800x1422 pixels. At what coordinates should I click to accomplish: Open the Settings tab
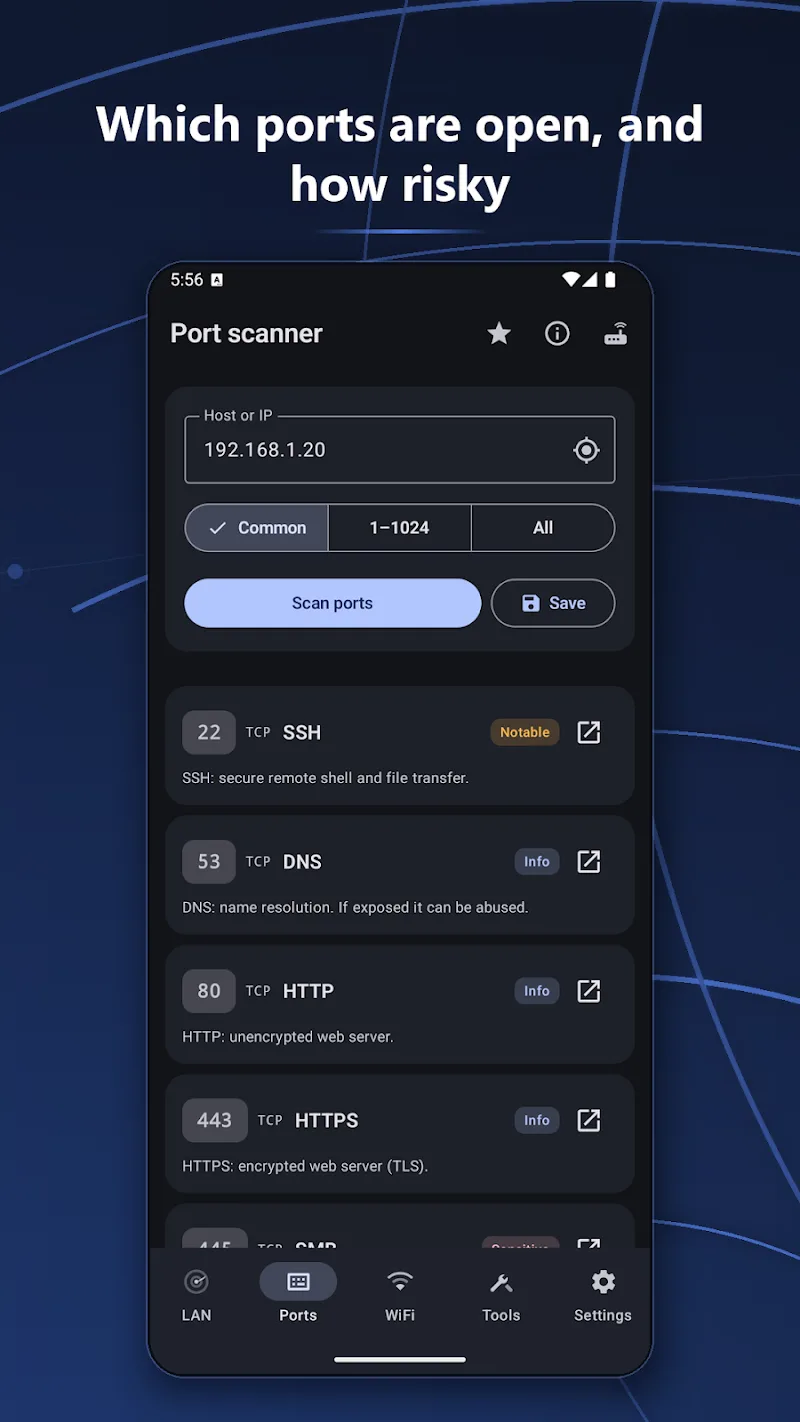(x=603, y=1295)
